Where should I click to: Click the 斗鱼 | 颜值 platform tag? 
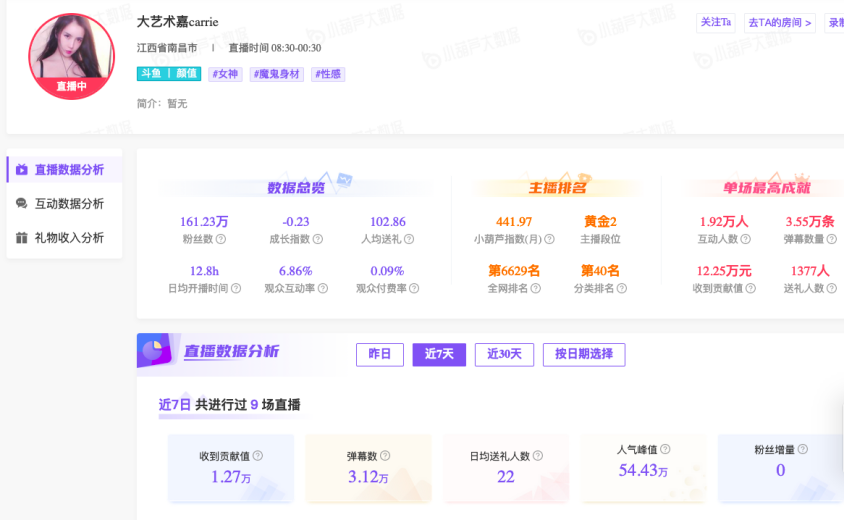pyautogui.click(x=169, y=74)
